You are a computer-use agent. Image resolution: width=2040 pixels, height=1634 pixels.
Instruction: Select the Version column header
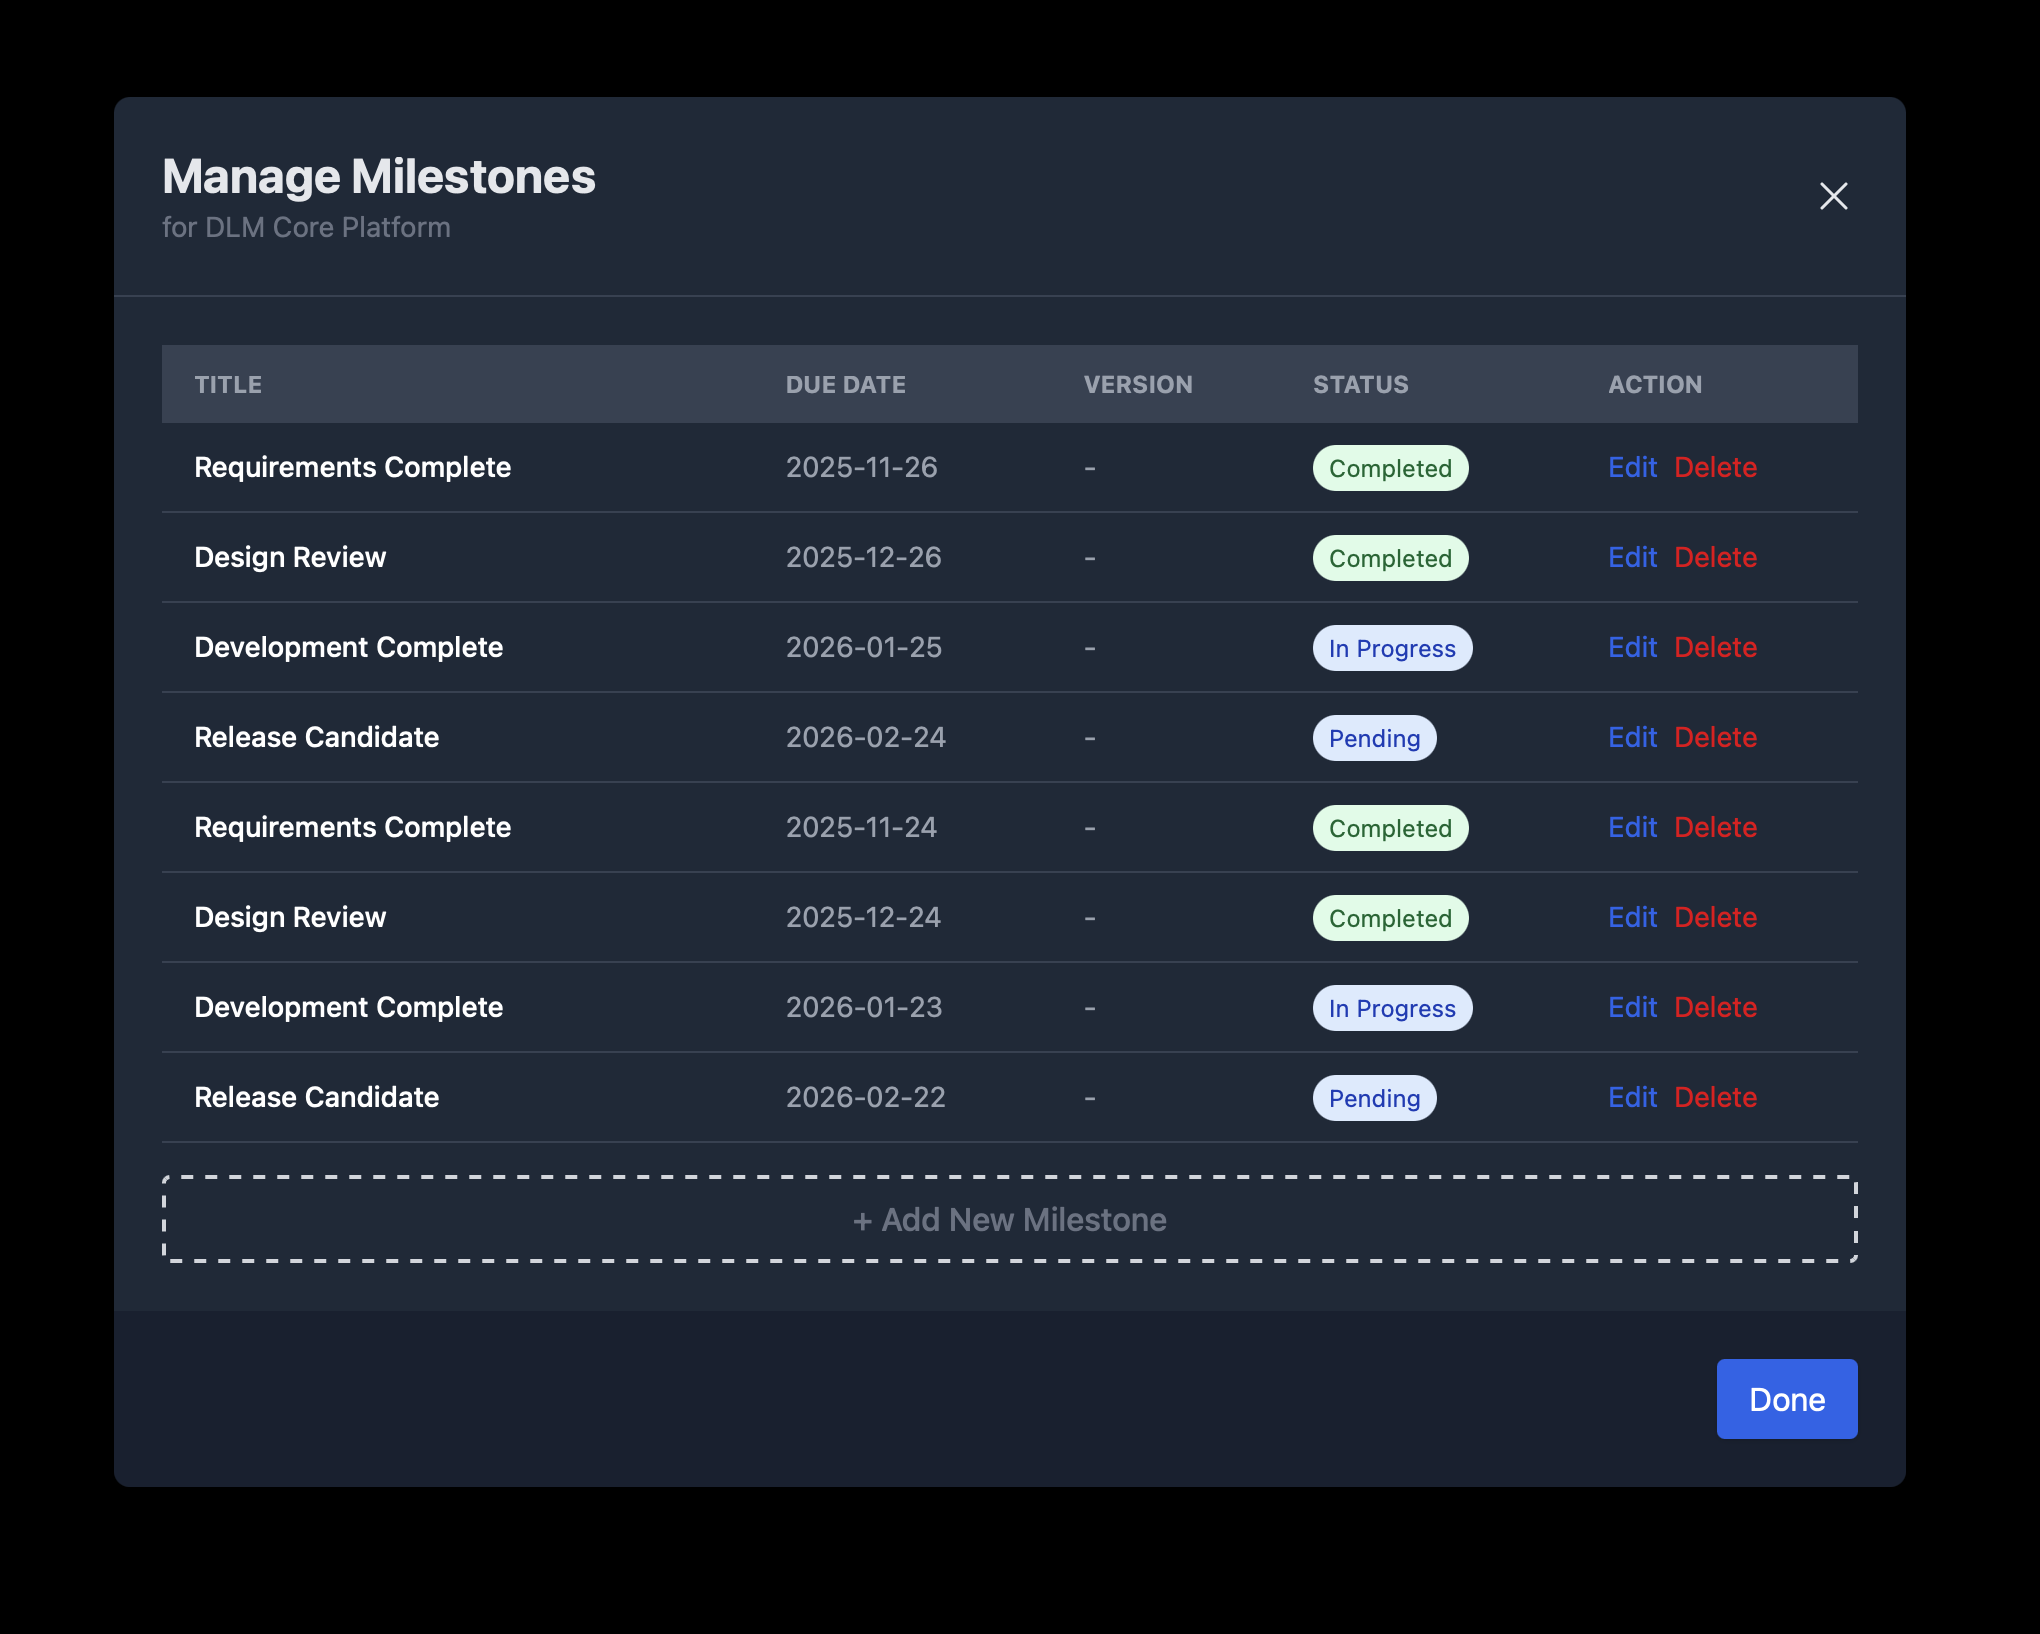click(x=1137, y=384)
